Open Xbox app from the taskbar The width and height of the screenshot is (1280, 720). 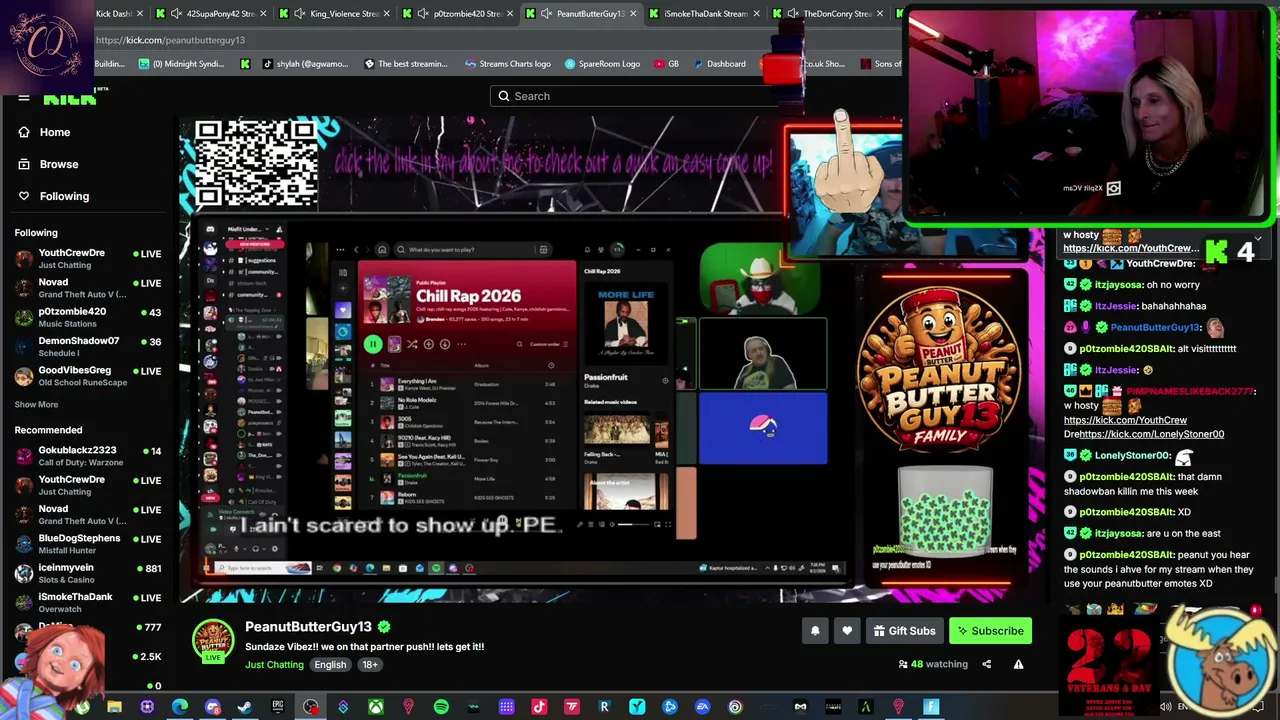point(375,707)
